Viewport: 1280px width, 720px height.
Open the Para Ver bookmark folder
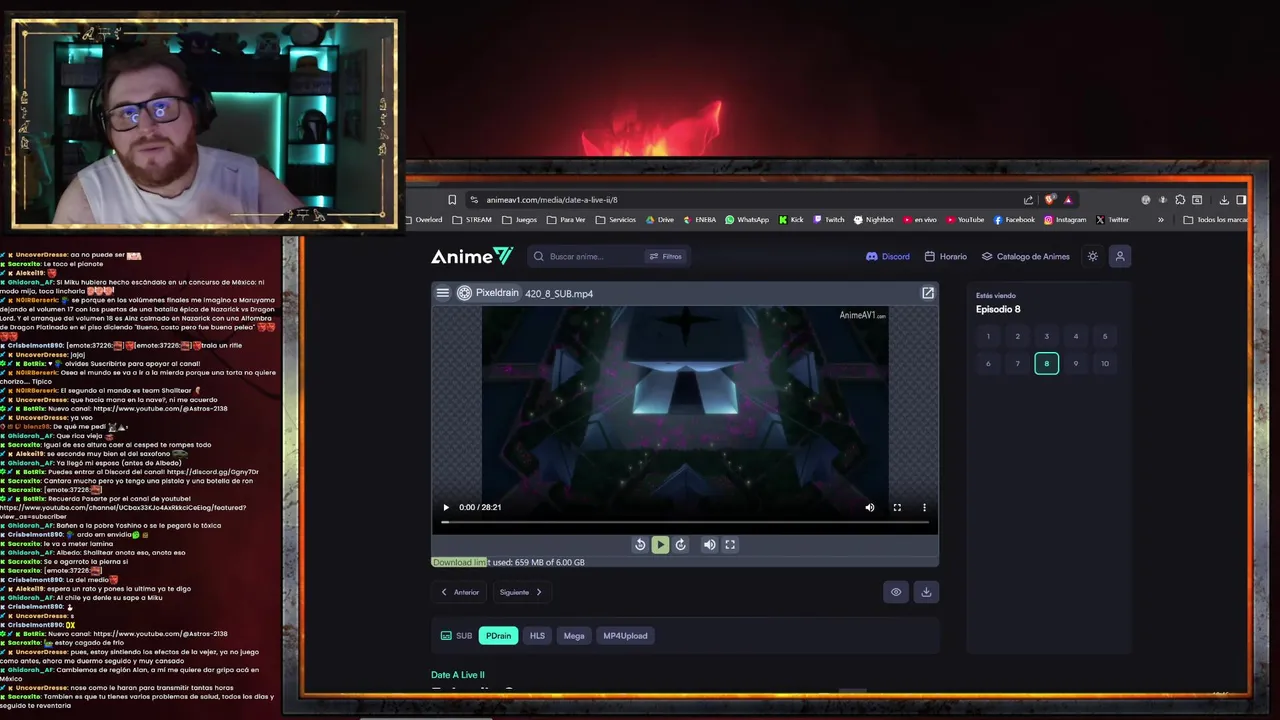pos(566,220)
